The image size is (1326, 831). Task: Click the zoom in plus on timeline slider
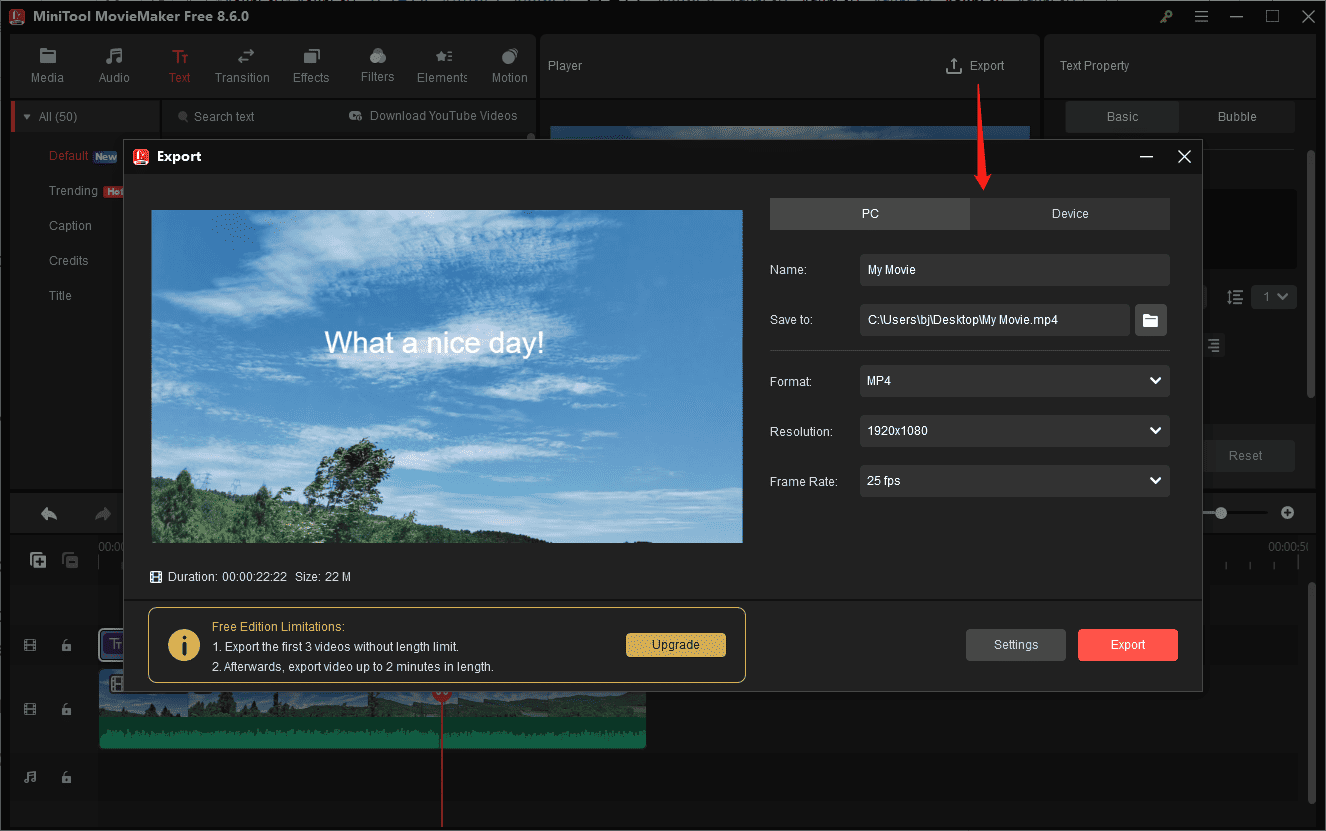pyautogui.click(x=1288, y=512)
